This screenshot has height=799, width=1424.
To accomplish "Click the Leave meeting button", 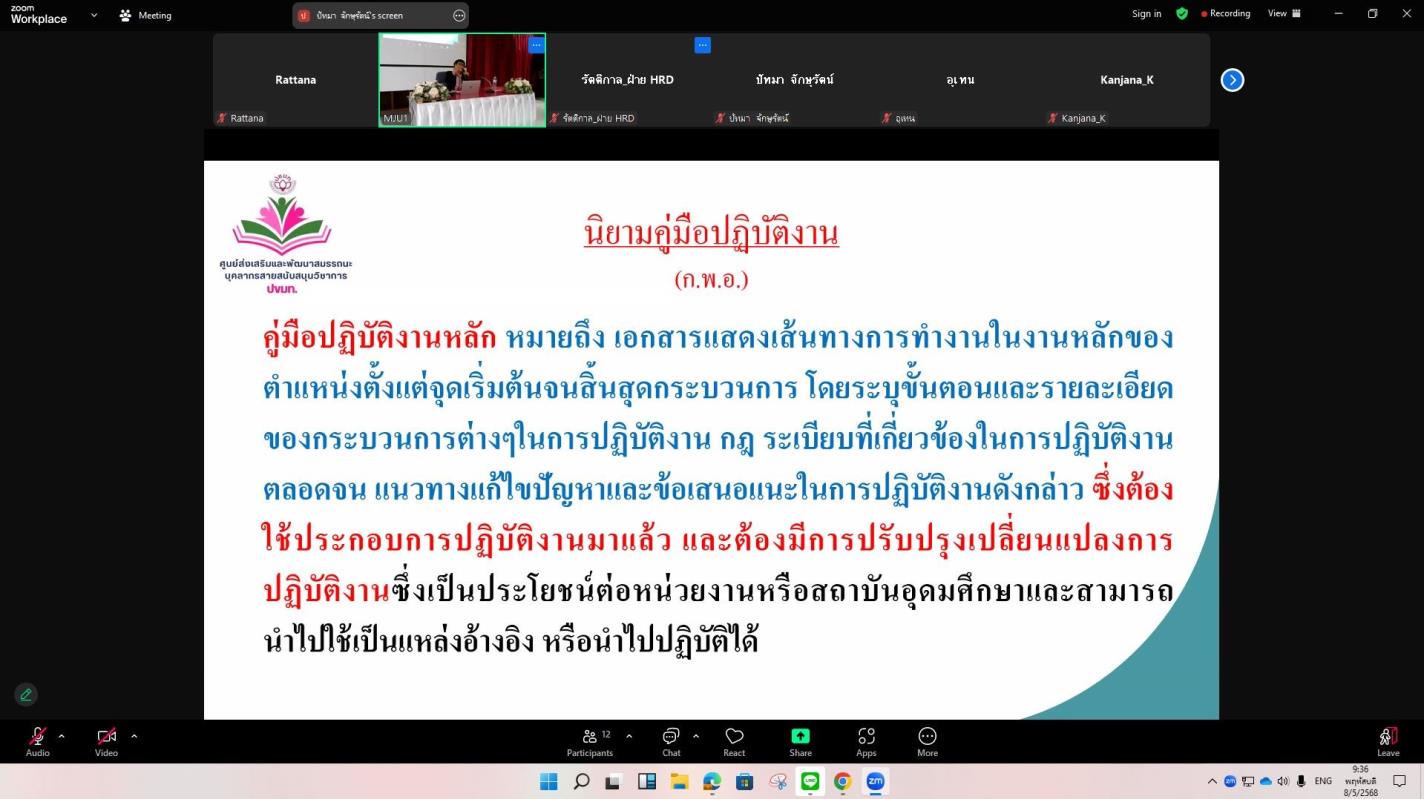I will click(1388, 741).
